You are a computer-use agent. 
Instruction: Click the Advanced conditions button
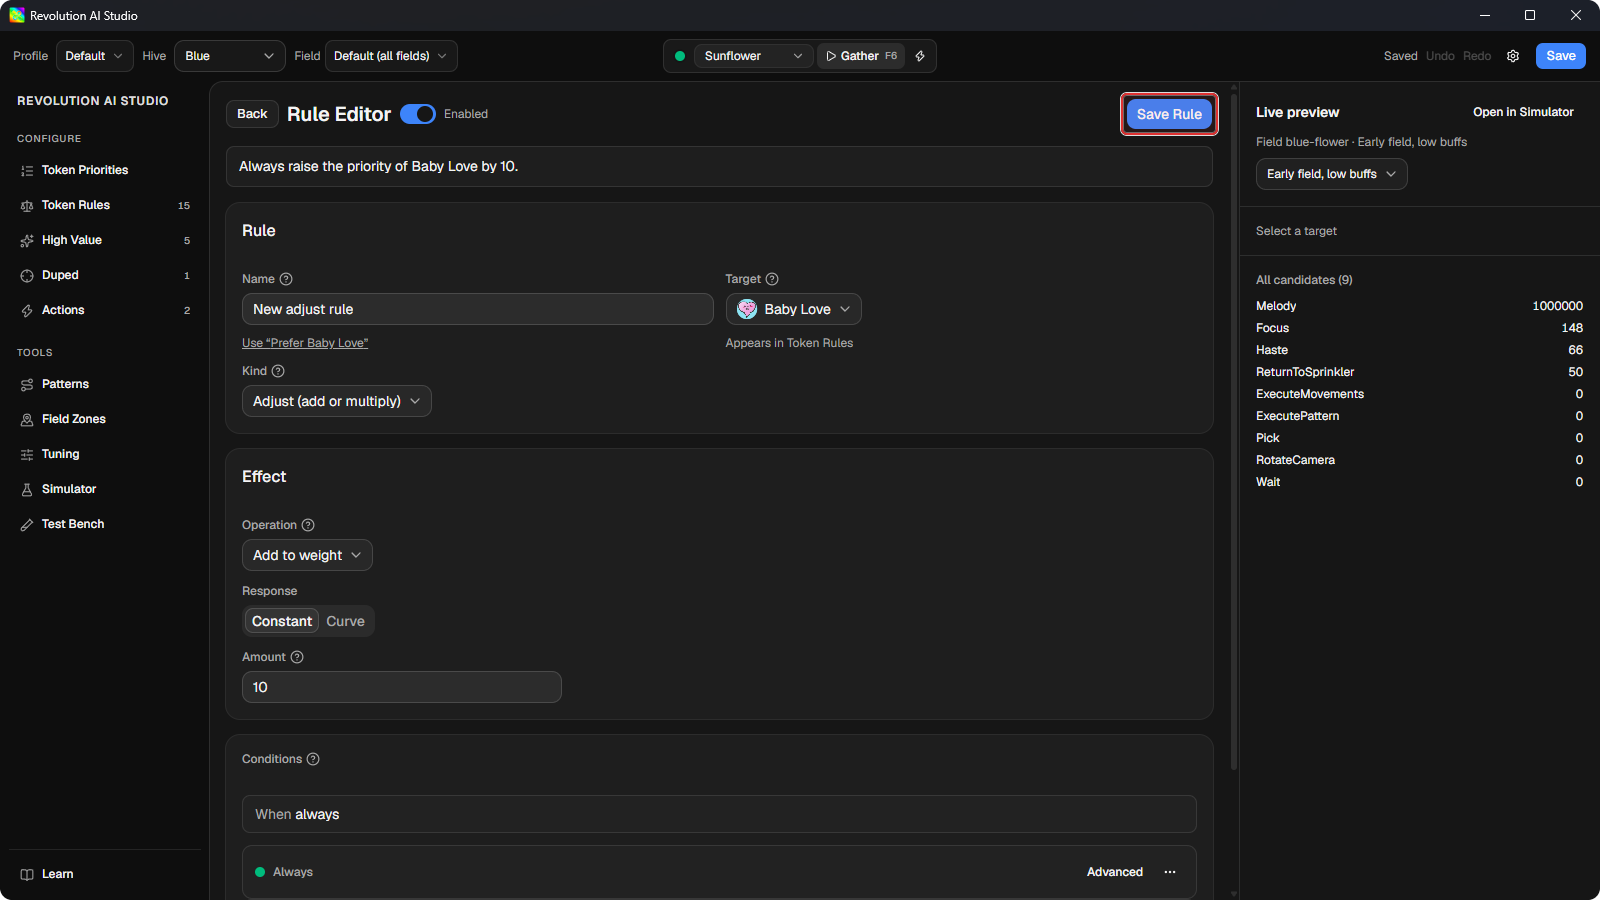click(1115, 872)
